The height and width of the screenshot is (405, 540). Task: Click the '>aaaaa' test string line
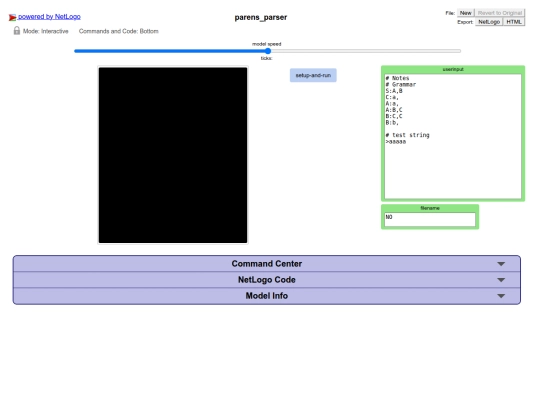point(396,142)
